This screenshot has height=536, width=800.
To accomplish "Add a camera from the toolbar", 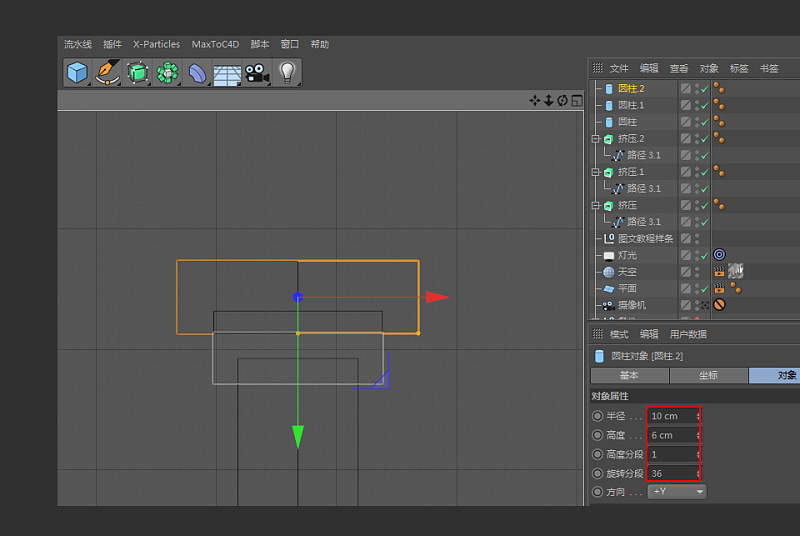I will click(257, 72).
